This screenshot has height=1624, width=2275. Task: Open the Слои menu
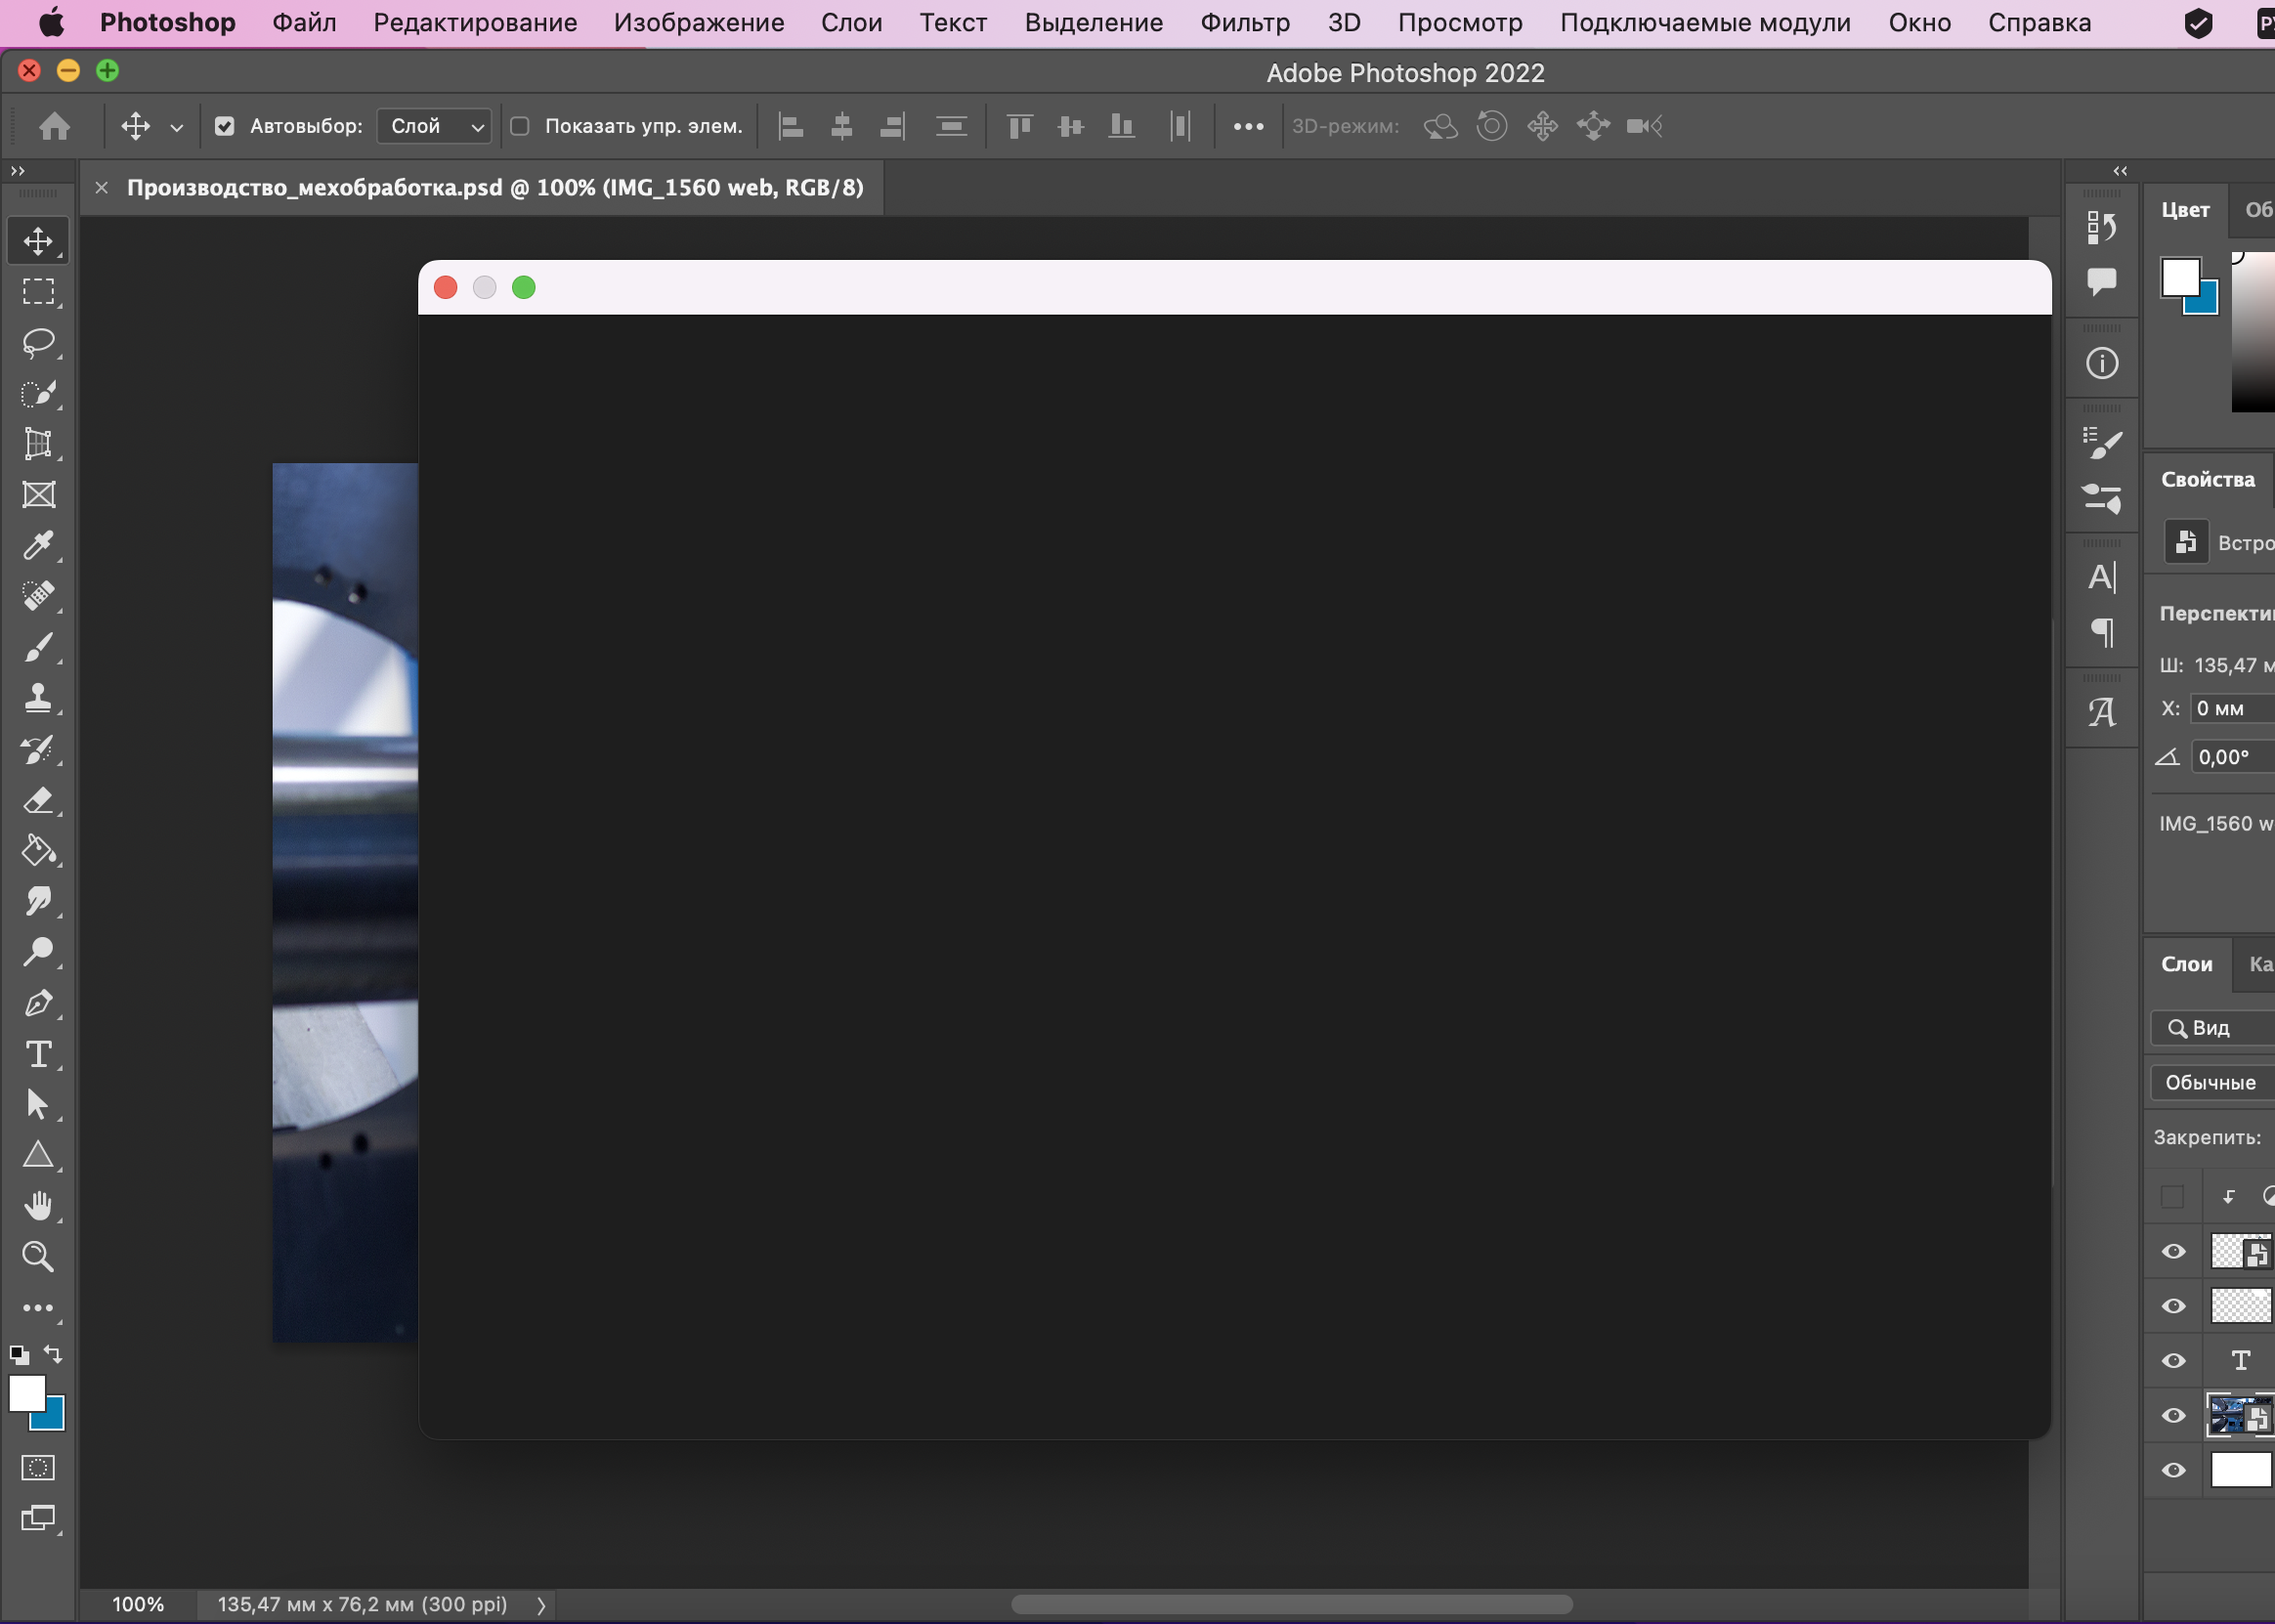pyautogui.click(x=851, y=22)
